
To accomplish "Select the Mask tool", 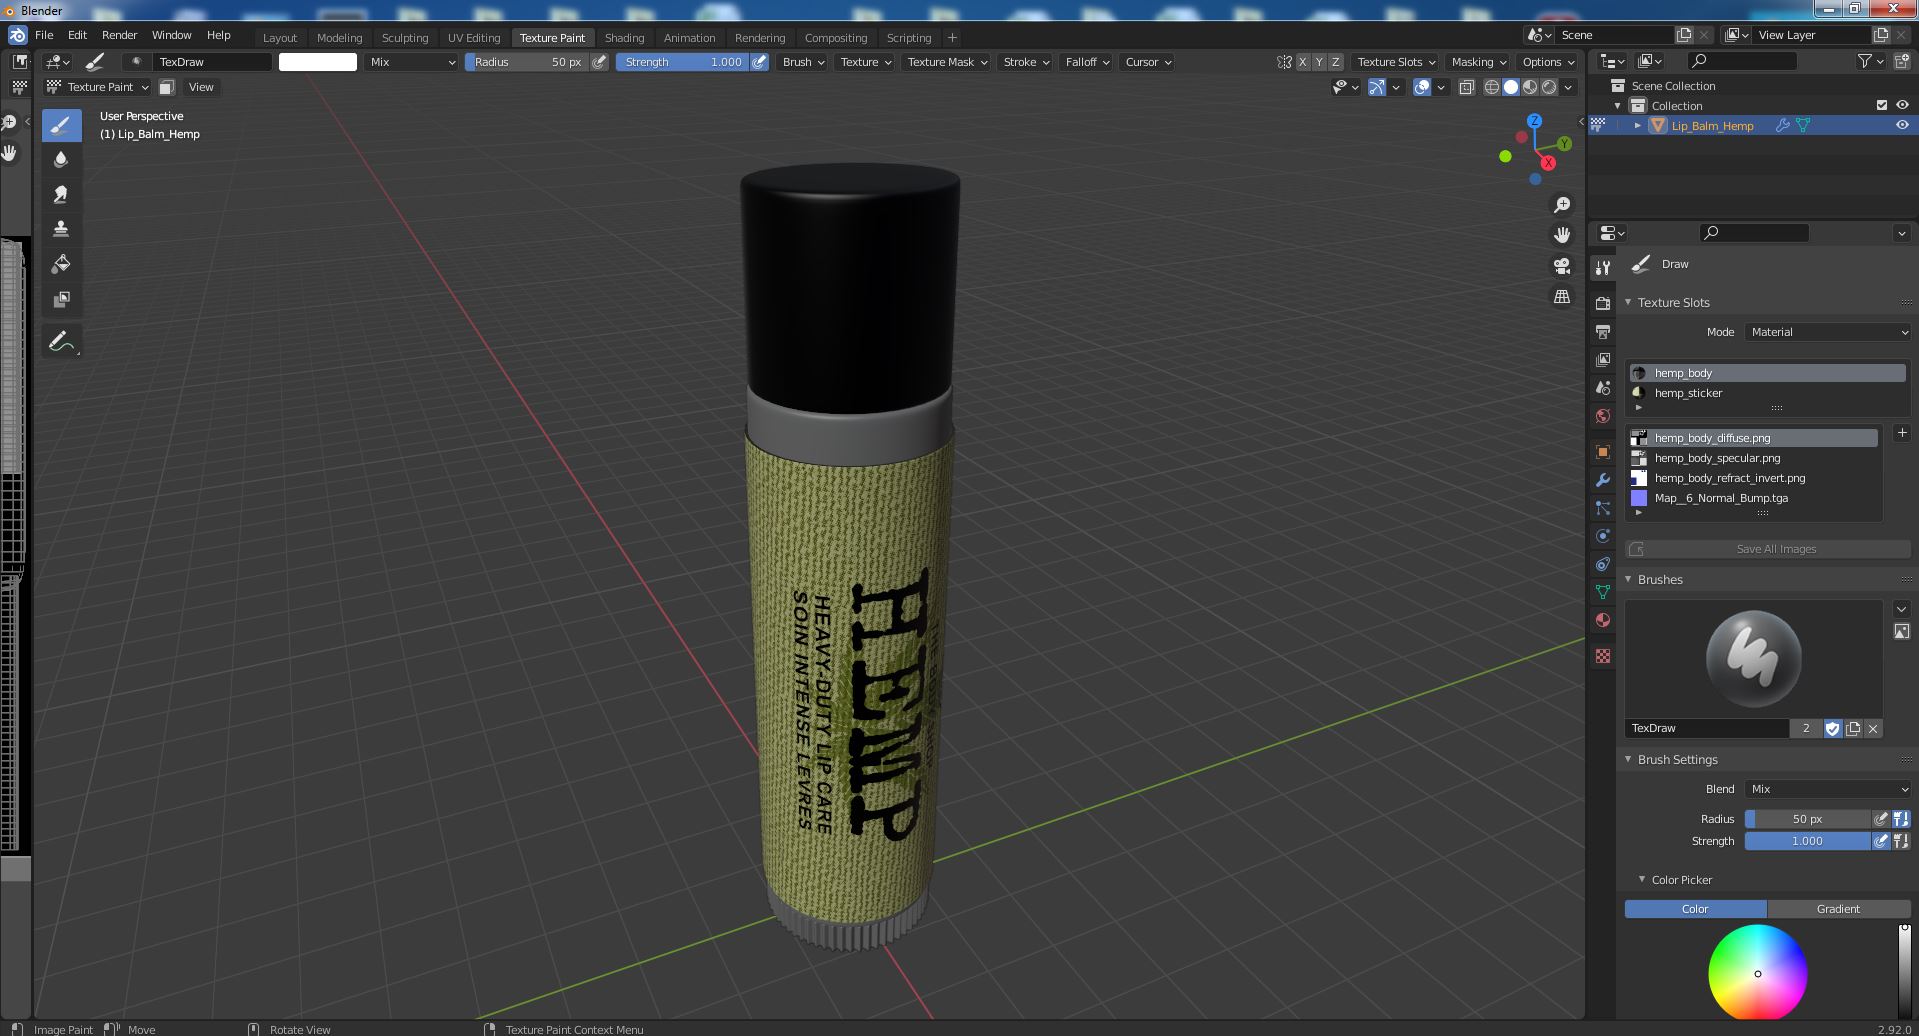I will 61,299.
